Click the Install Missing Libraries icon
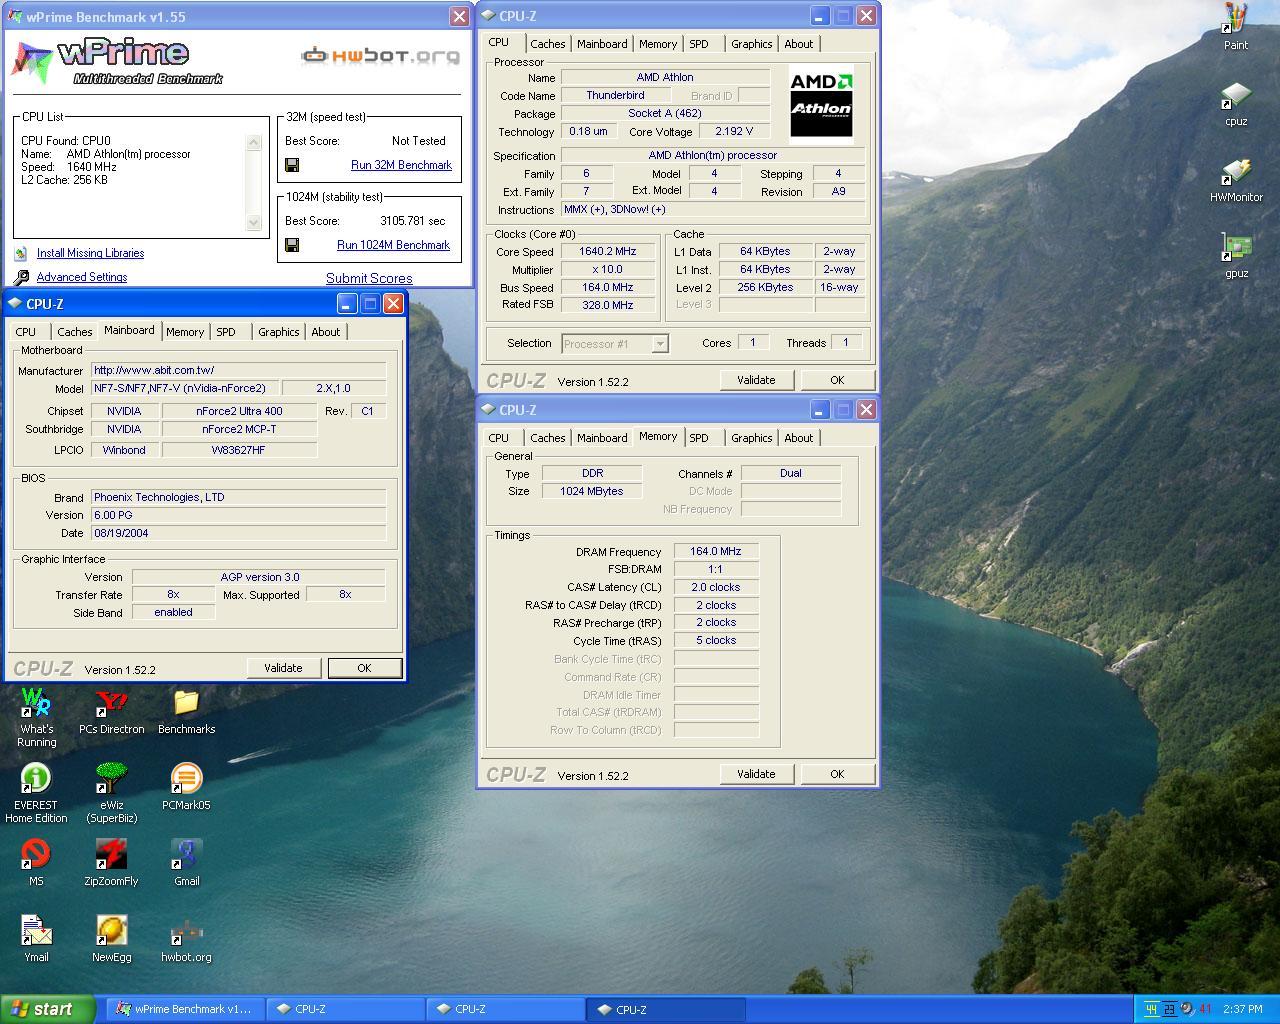1280x1024 pixels. (x=21, y=254)
